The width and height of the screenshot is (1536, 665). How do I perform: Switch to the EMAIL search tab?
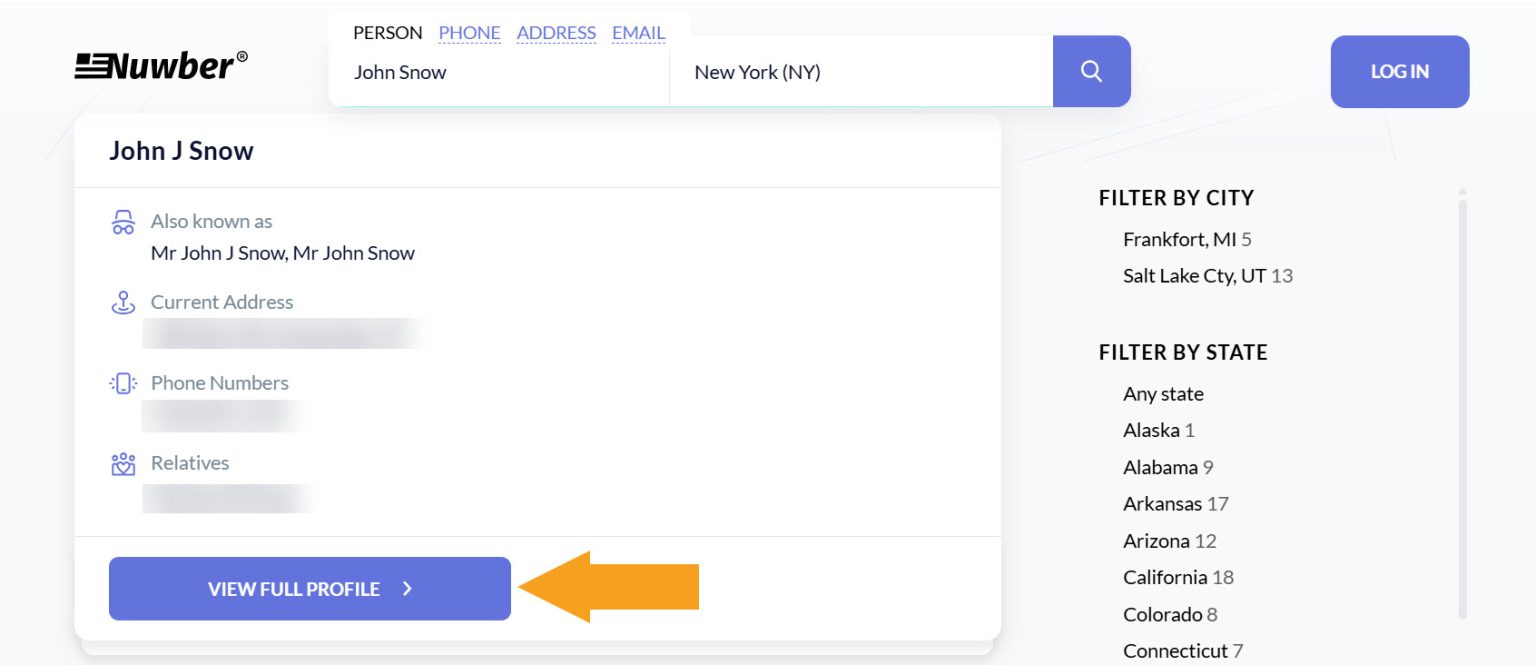637,32
